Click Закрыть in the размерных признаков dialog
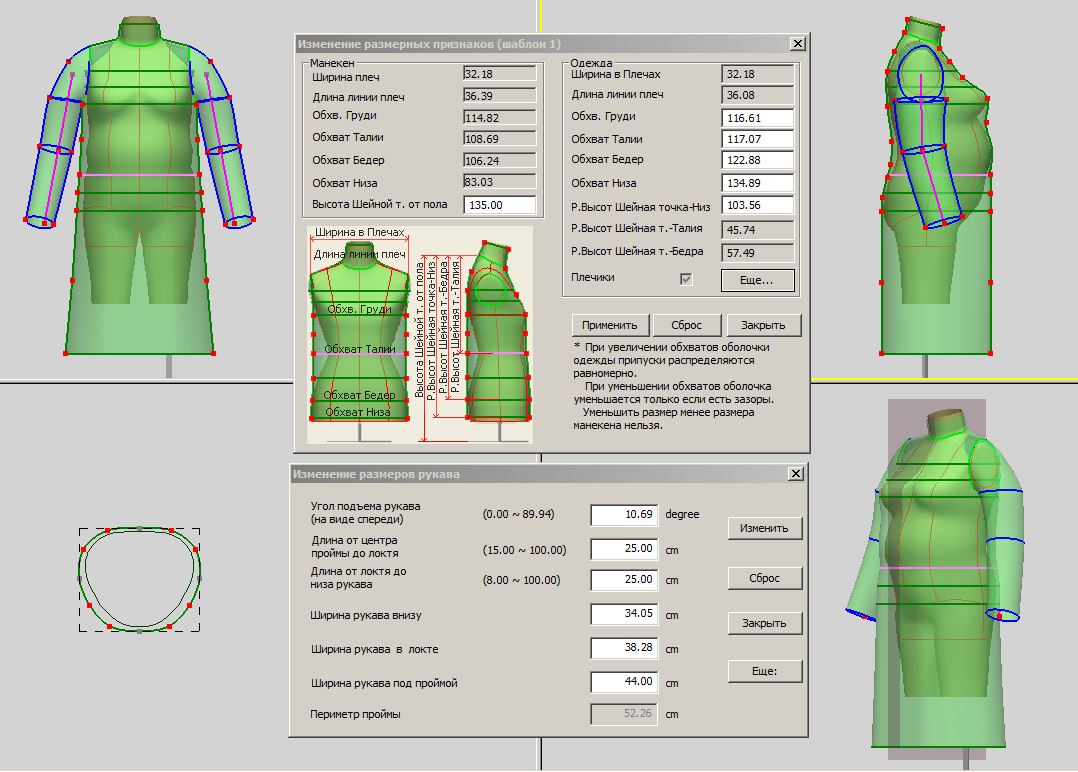1078x772 pixels. 762,325
